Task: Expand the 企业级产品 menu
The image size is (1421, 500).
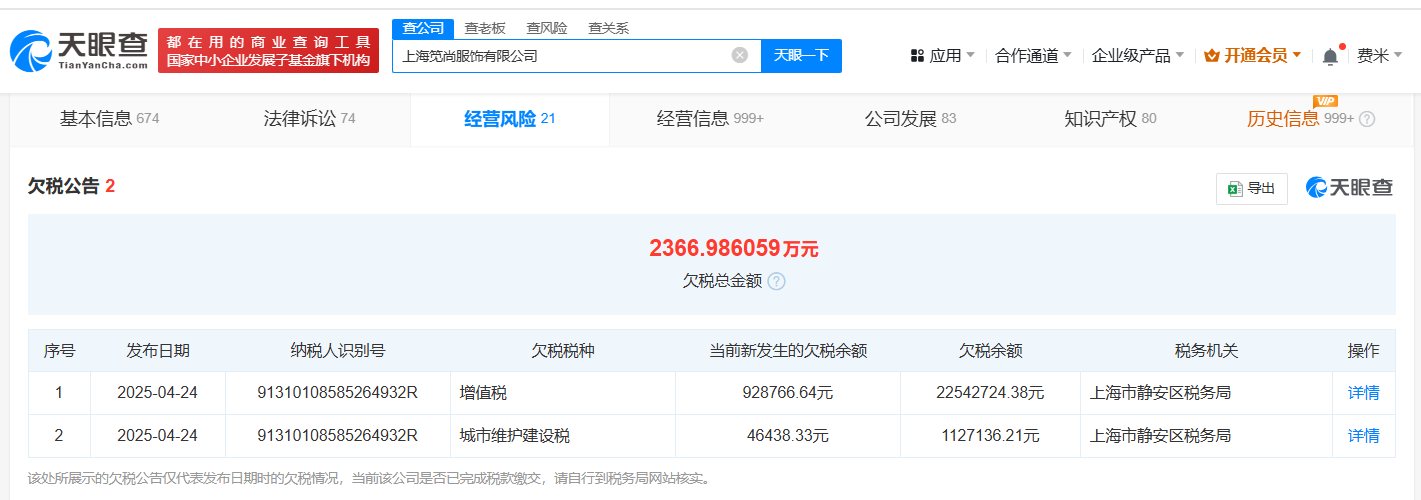Action: (1138, 56)
